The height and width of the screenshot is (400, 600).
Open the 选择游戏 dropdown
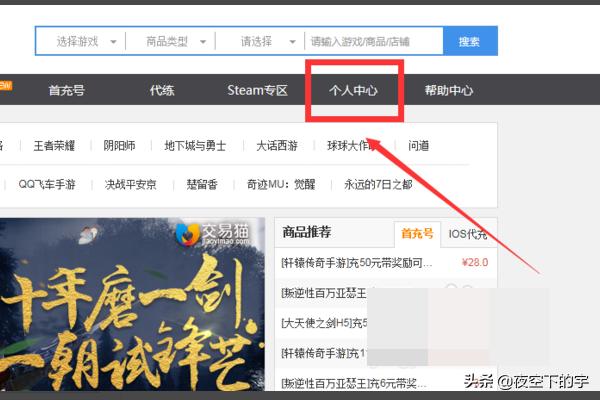[x=85, y=42]
